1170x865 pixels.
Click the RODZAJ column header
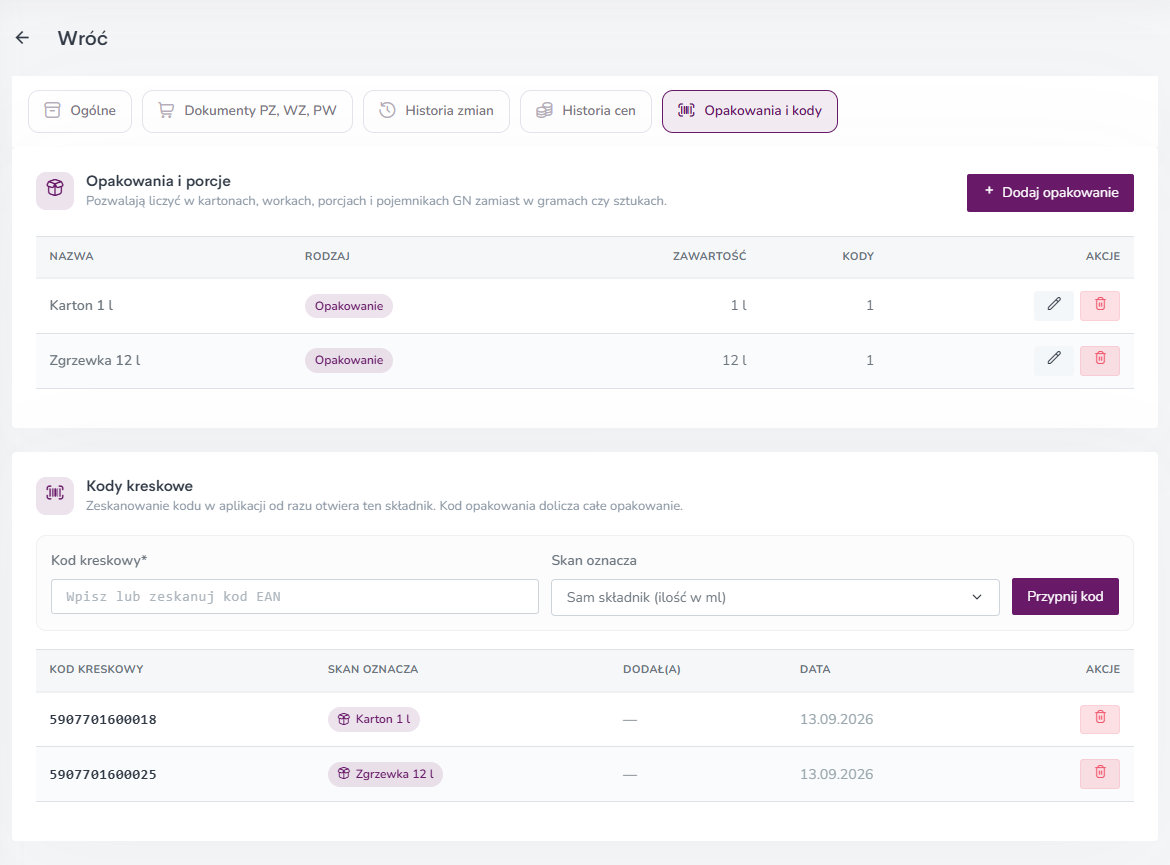(x=328, y=256)
